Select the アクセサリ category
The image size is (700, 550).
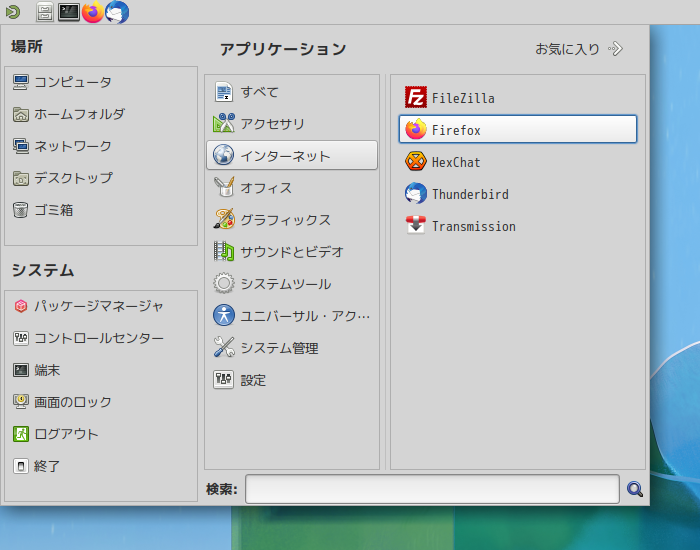click(292, 124)
